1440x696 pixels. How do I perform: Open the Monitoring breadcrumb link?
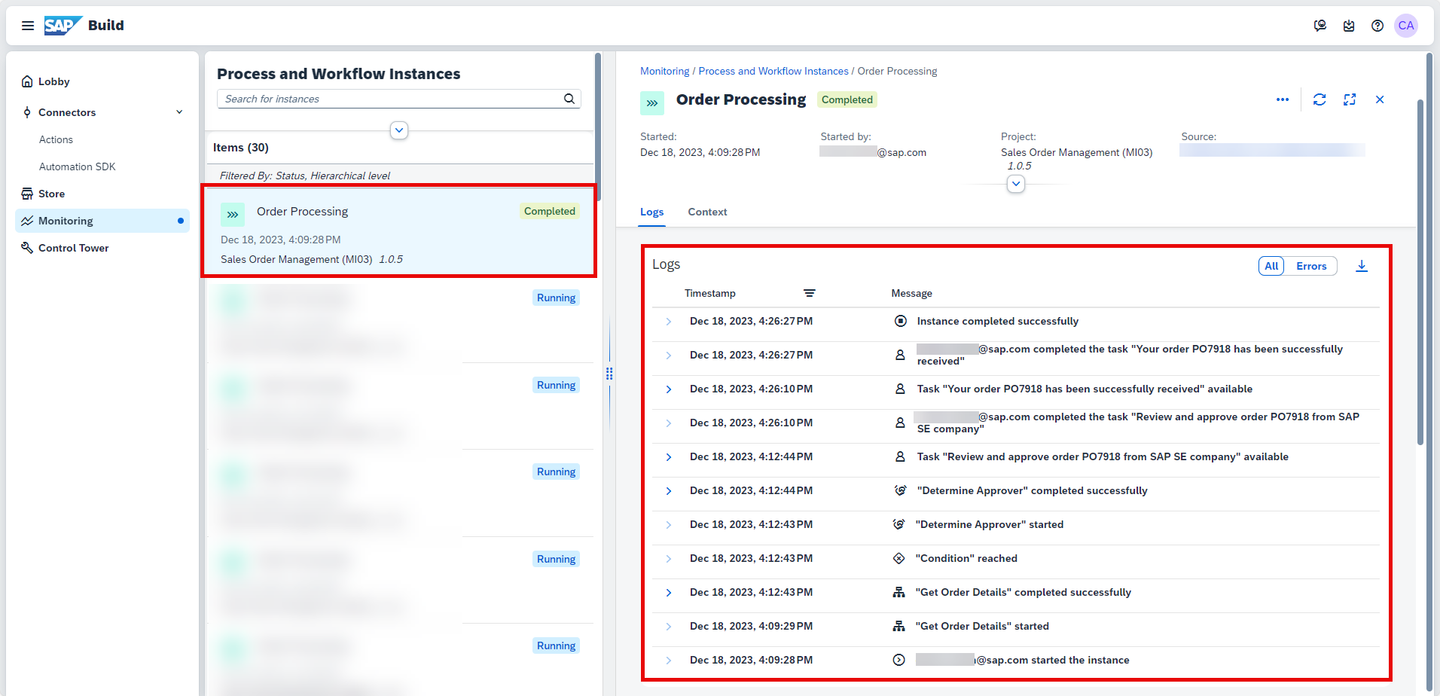pos(664,71)
